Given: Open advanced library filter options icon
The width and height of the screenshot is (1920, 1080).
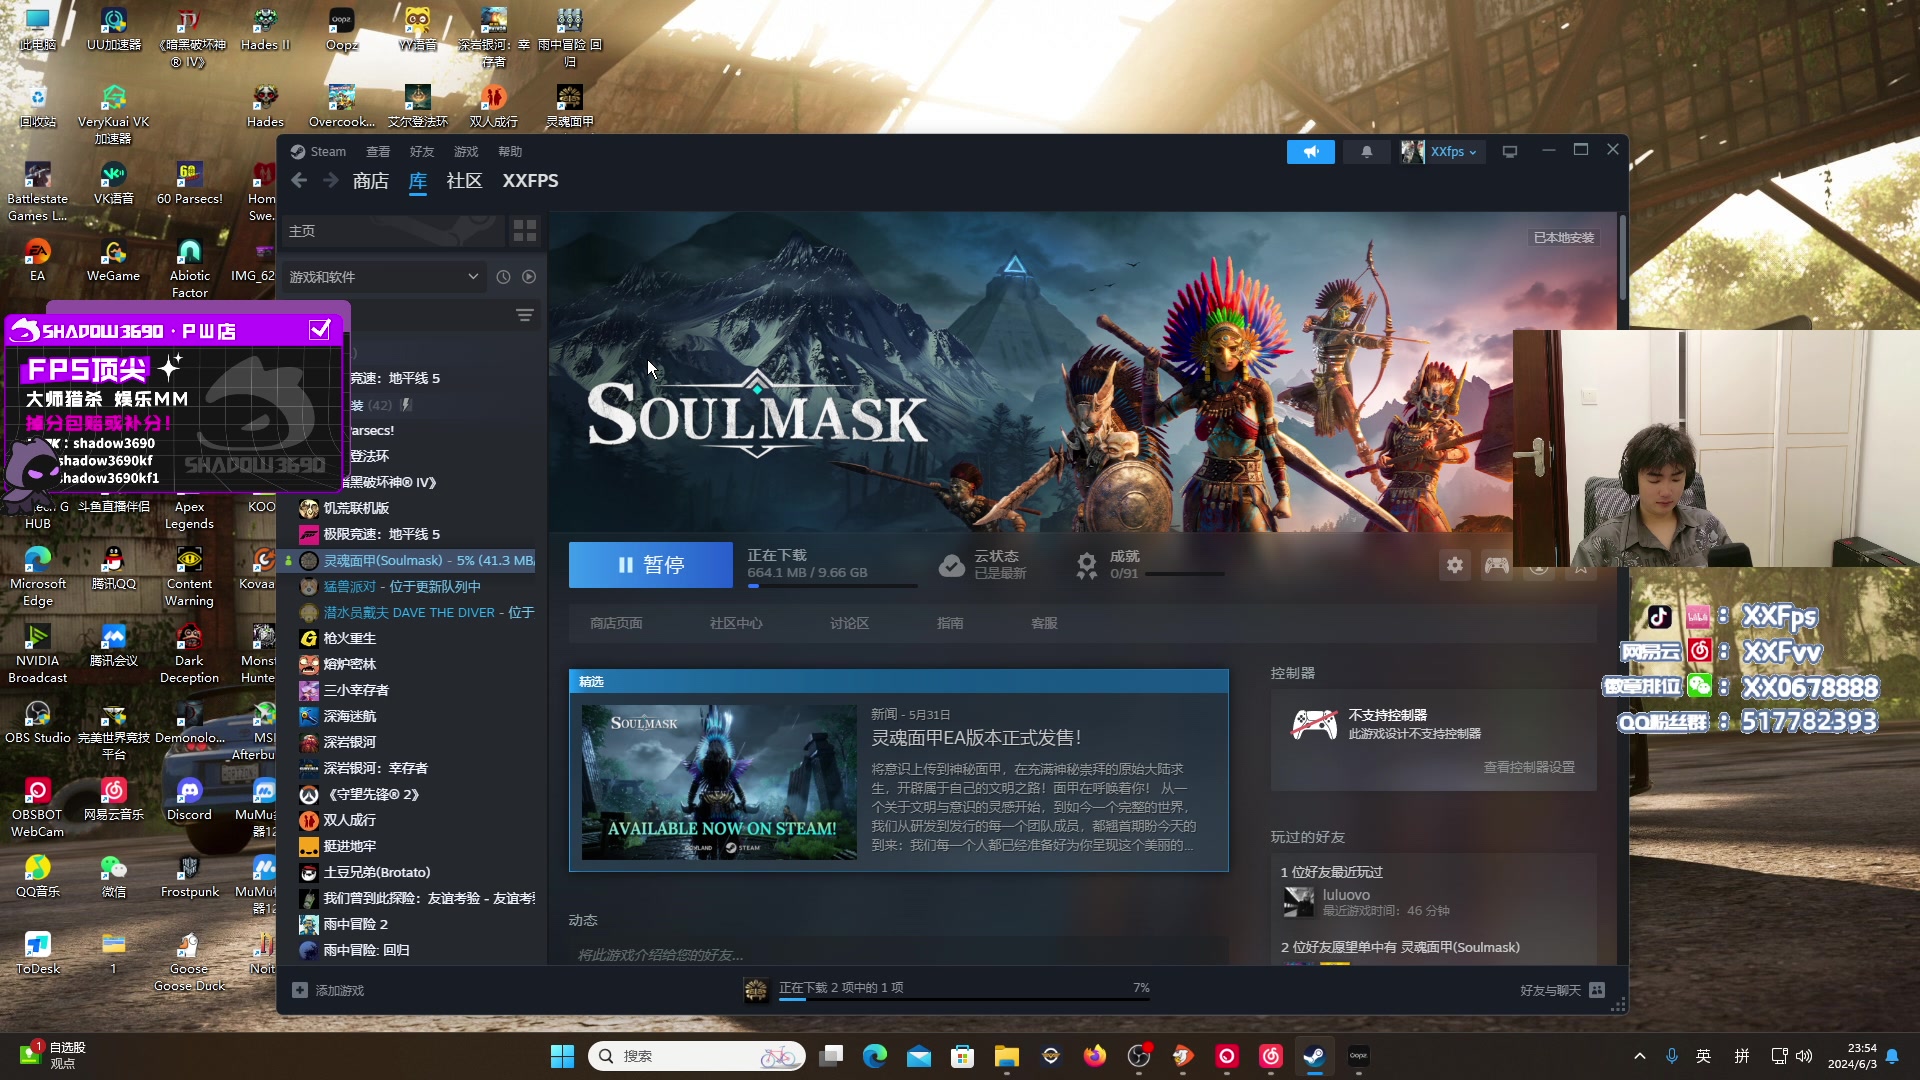Looking at the screenshot, I should 525,315.
